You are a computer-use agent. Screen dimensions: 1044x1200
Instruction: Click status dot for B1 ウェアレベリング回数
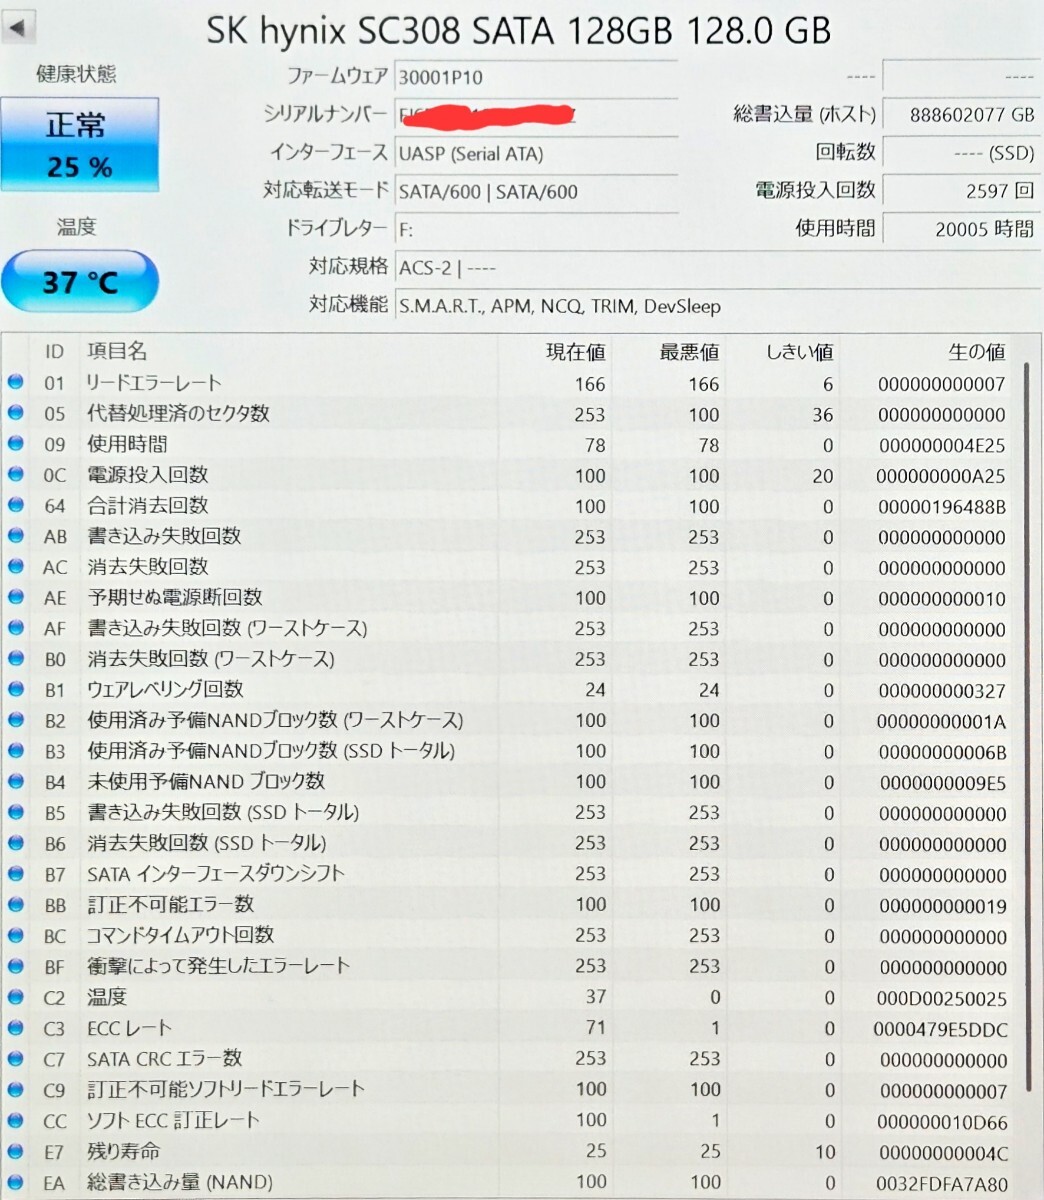coord(15,689)
